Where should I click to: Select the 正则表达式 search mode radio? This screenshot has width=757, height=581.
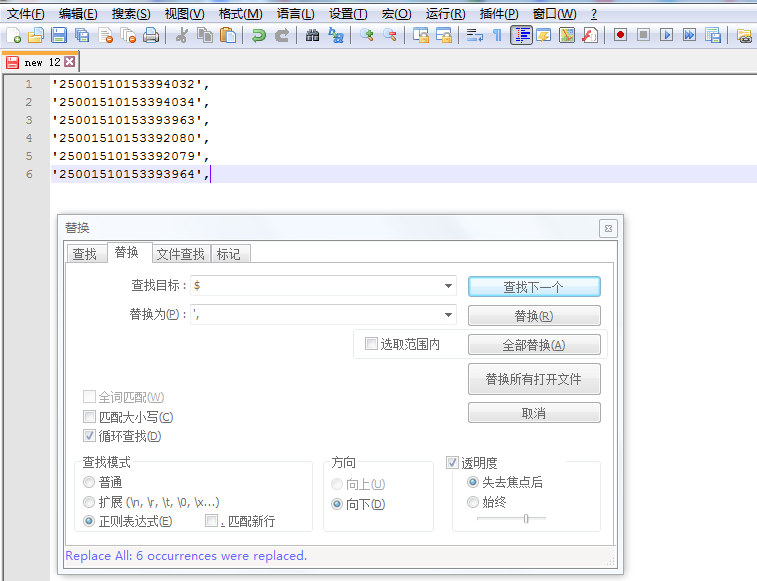click(89, 522)
